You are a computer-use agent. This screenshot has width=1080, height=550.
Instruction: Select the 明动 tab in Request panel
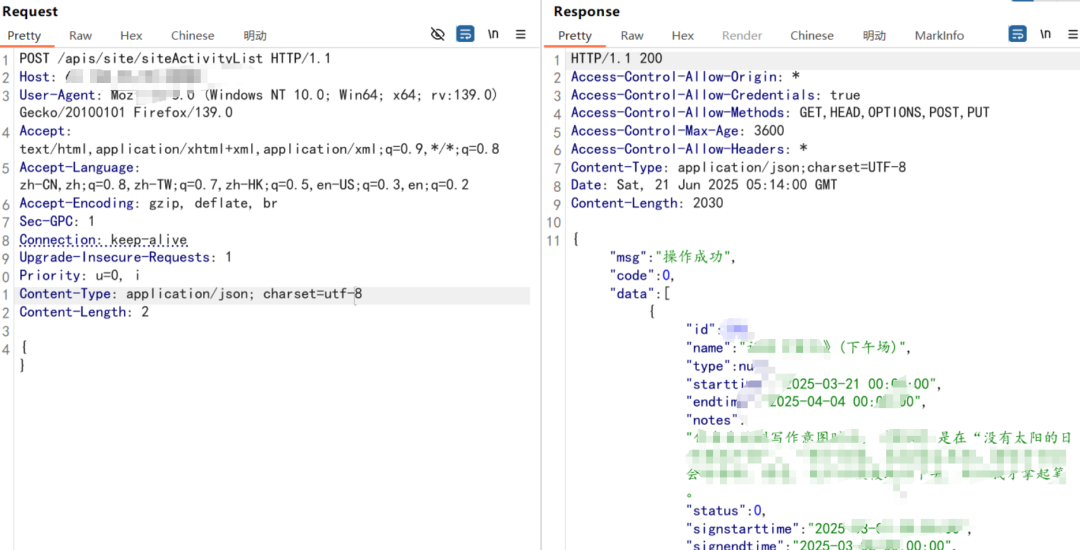point(255,36)
